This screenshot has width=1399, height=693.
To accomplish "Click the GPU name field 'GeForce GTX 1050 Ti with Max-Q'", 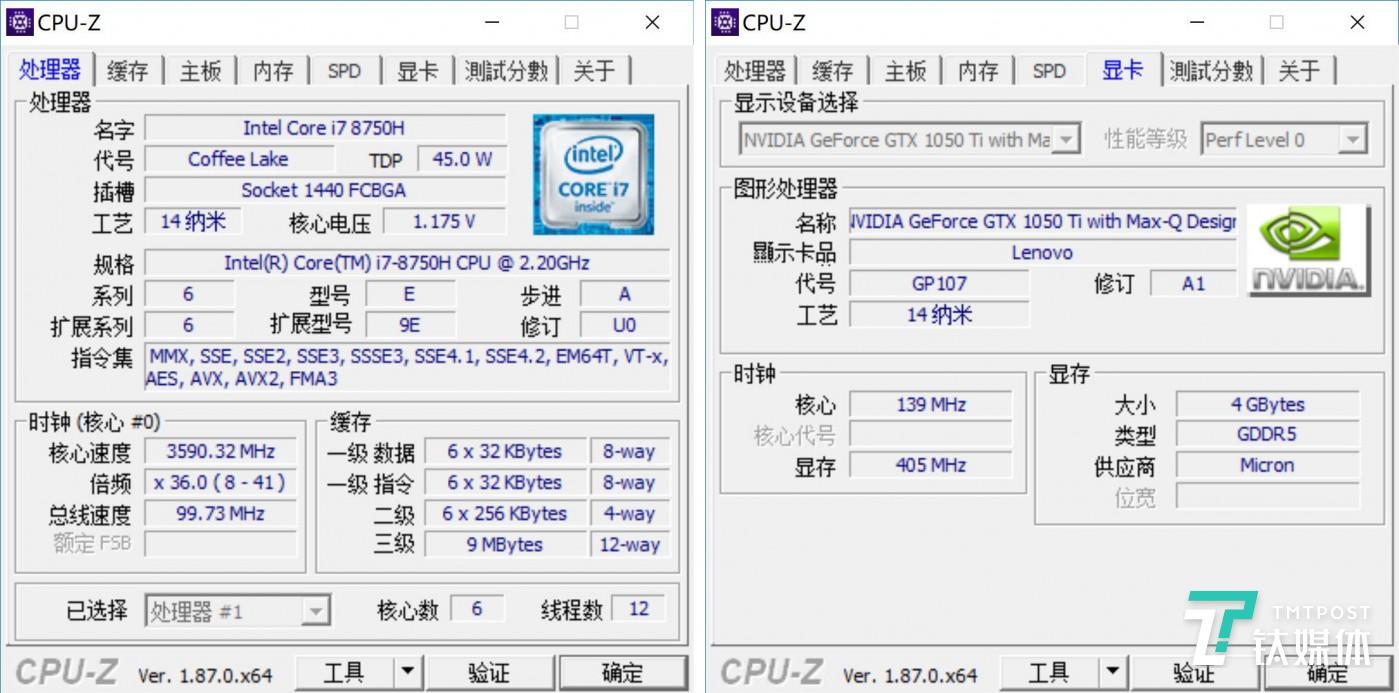I will click(x=1043, y=222).
